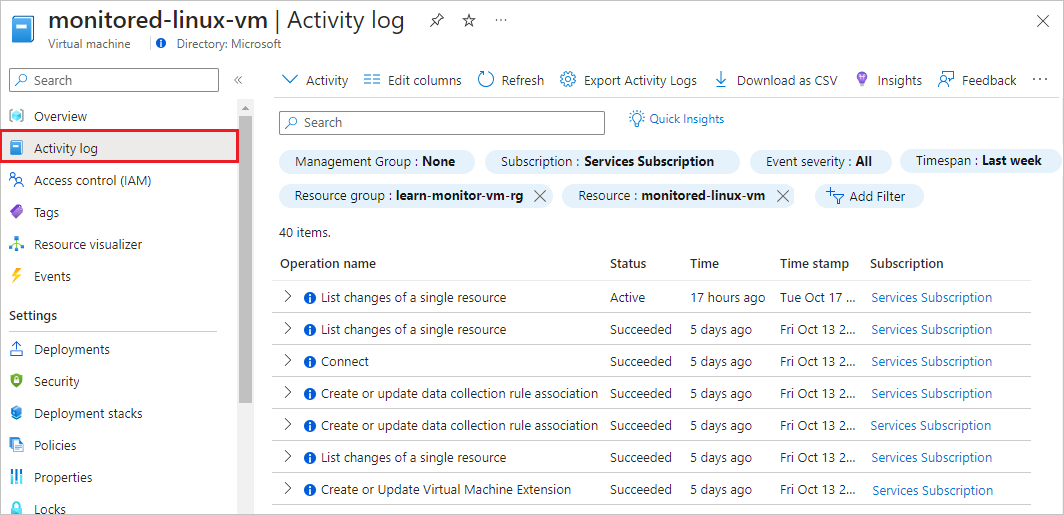This screenshot has width=1064, height=515.
Task: Click the left menu scrollbar
Action: click(246, 261)
